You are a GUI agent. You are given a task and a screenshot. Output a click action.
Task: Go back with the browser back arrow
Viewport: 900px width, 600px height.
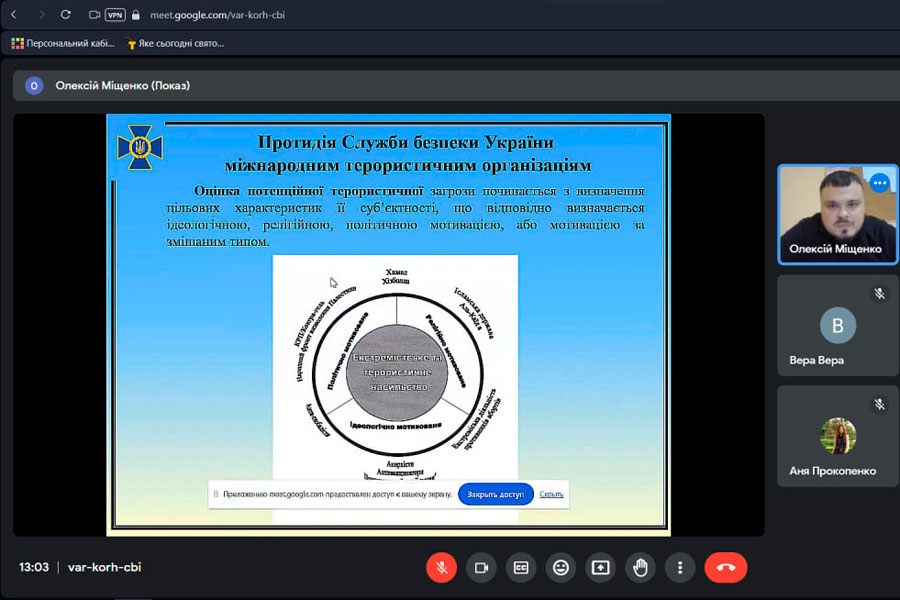pyautogui.click(x=14, y=14)
